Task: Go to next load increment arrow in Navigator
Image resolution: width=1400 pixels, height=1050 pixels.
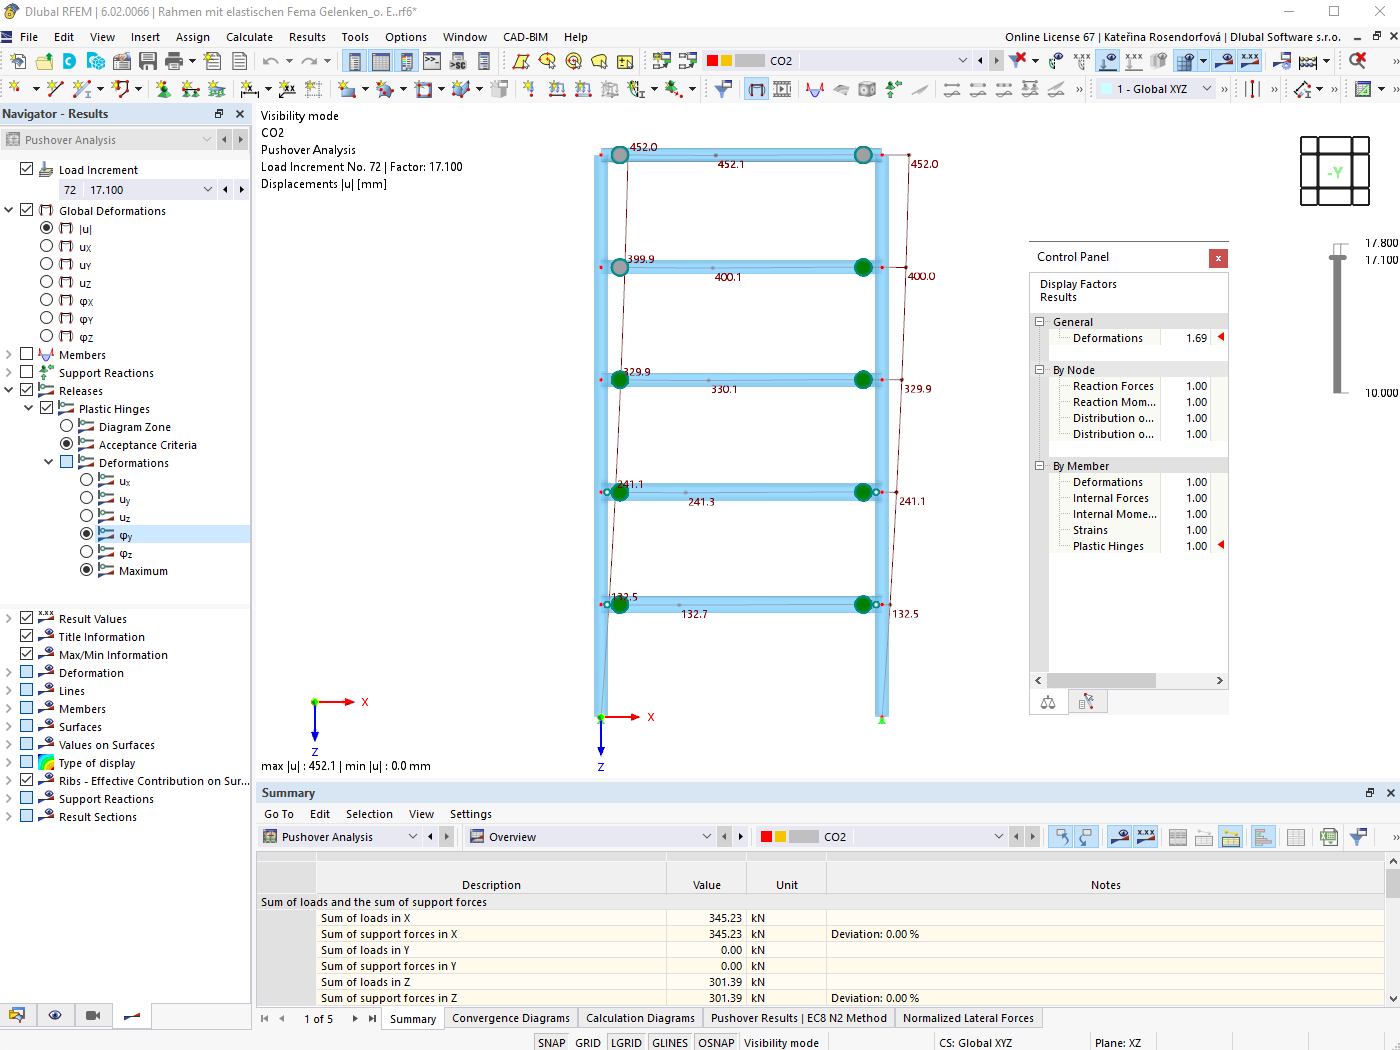Action: click(241, 190)
